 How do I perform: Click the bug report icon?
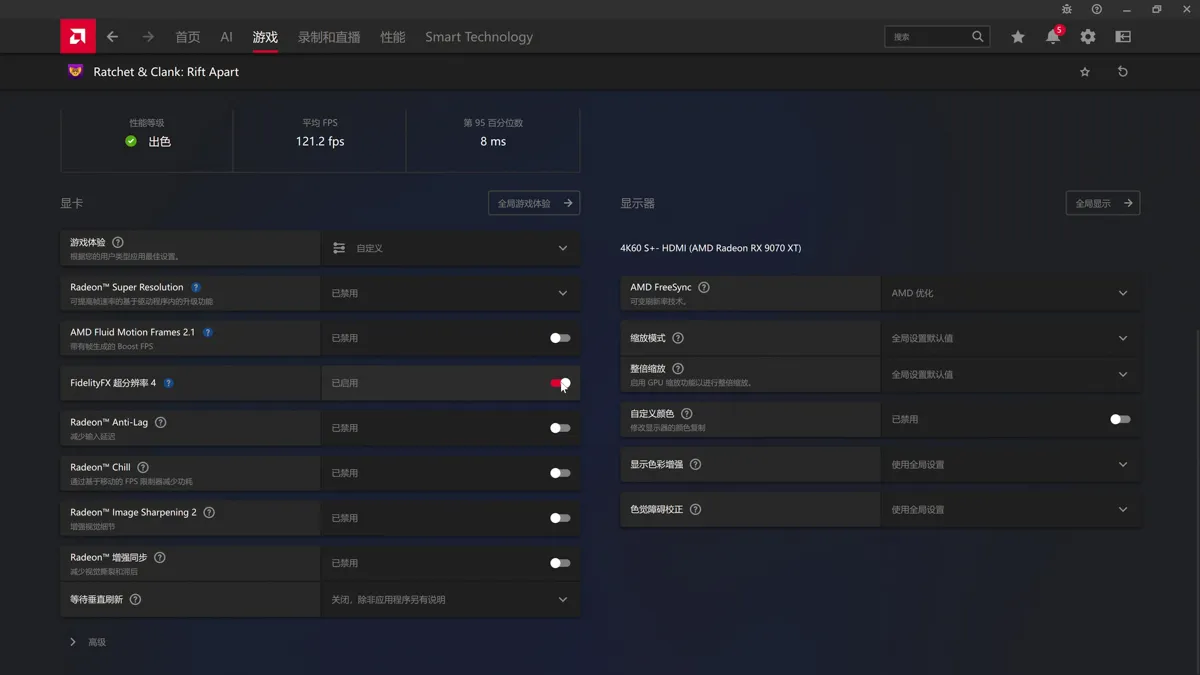pos(1067,9)
